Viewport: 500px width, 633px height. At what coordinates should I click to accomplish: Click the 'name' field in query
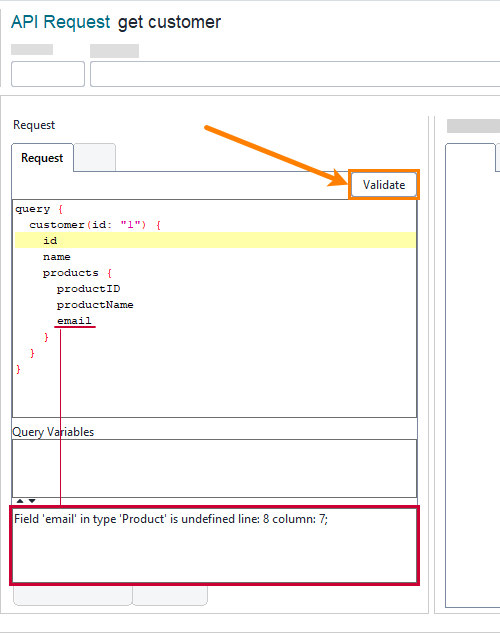57,257
